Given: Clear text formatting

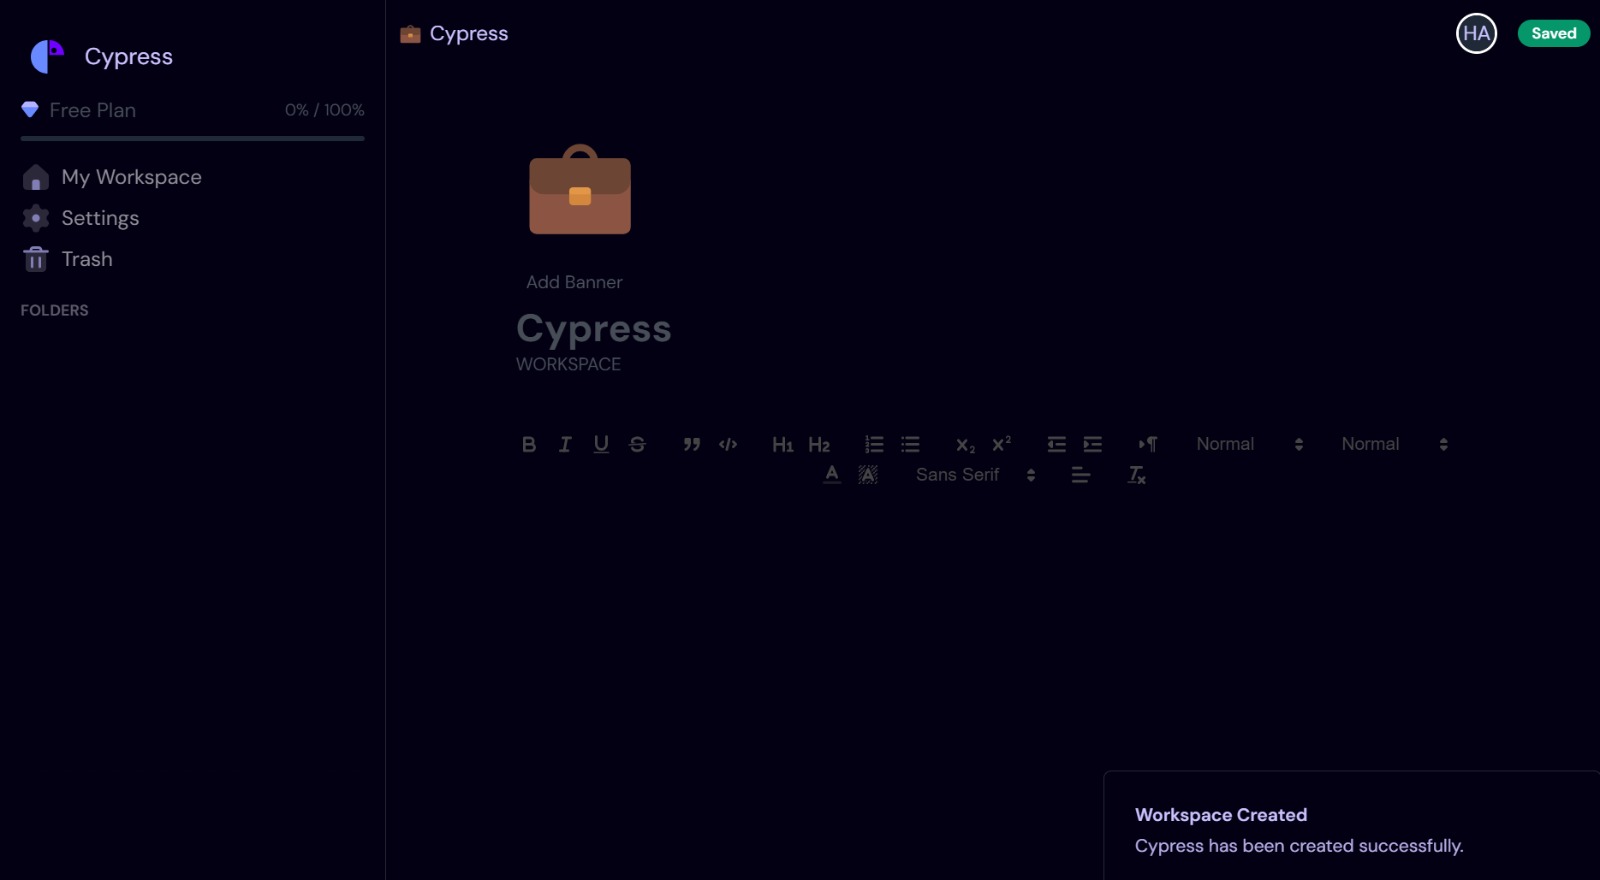Looking at the screenshot, I should point(1137,475).
